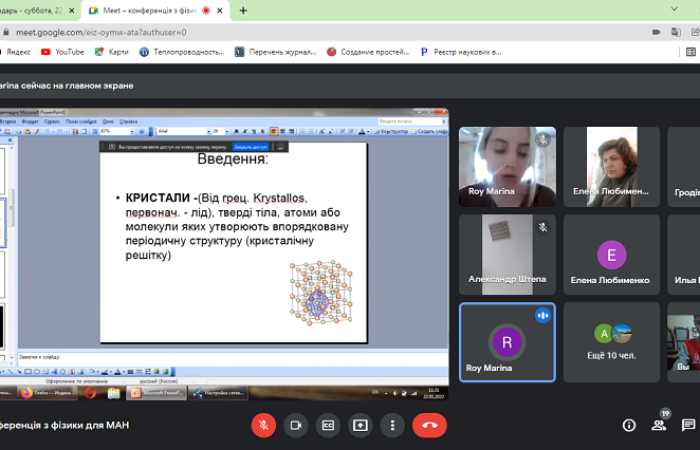Image resolution: width=700 pixels, height=450 pixels.
Task: Open the YouTube bookmark
Action: [x=62, y=51]
